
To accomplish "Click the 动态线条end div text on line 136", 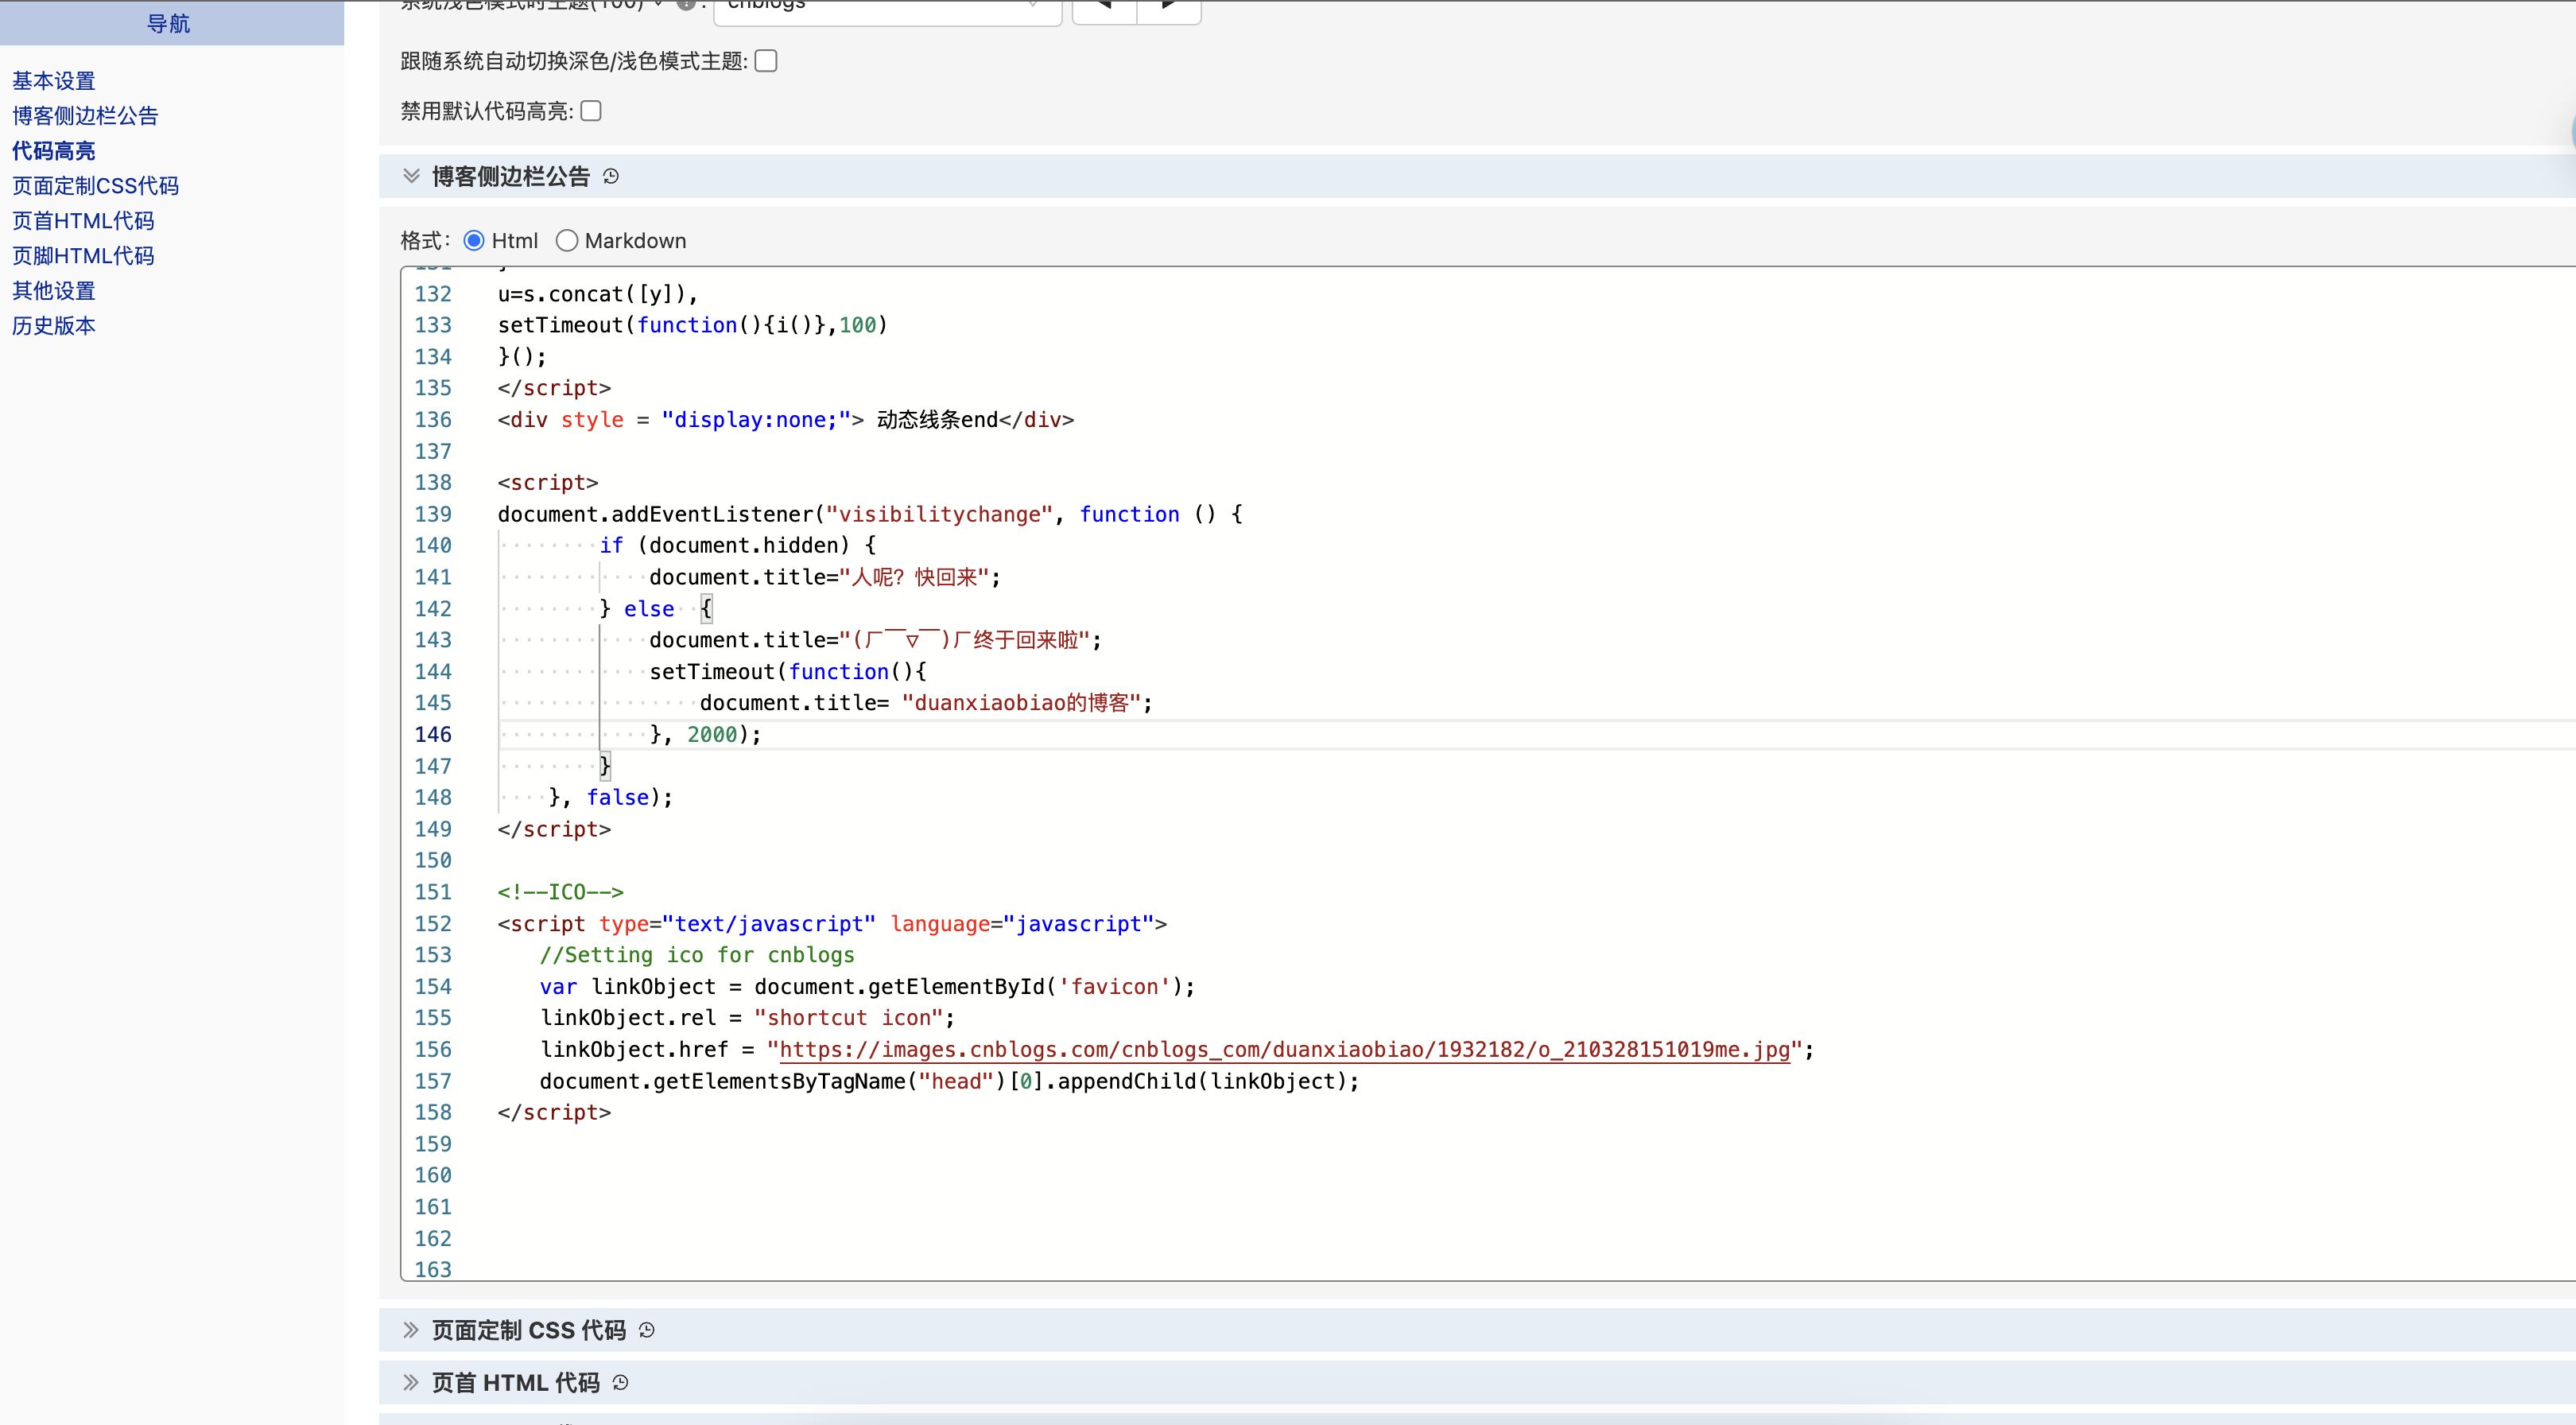I will 937,420.
